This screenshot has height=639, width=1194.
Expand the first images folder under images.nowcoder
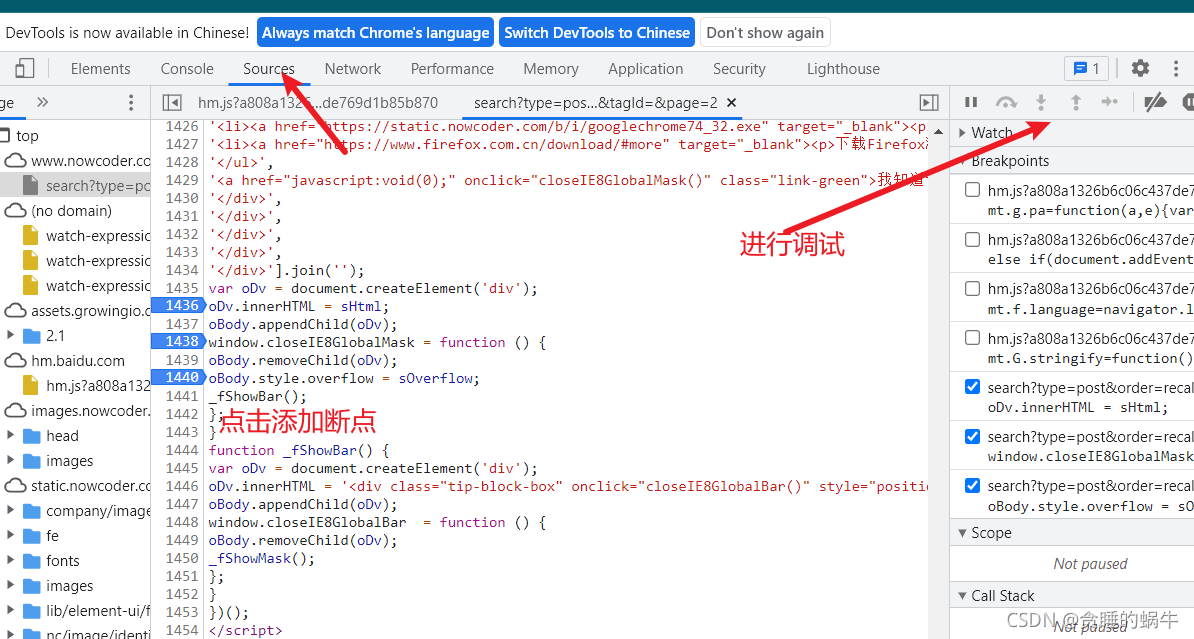click(11, 461)
